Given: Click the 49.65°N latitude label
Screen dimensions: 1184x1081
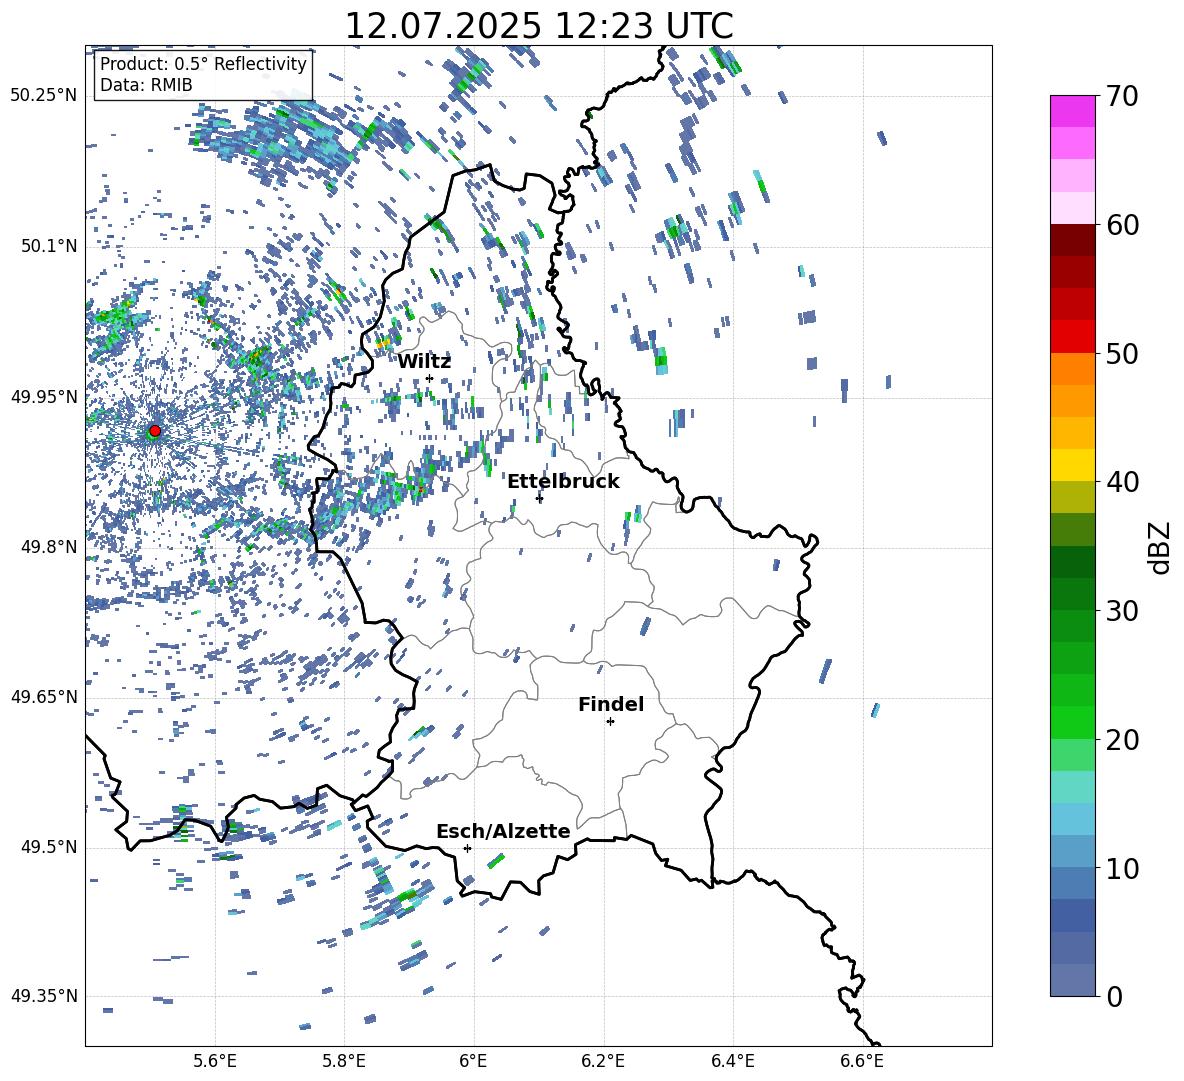Looking at the screenshot, I should click(44, 697).
